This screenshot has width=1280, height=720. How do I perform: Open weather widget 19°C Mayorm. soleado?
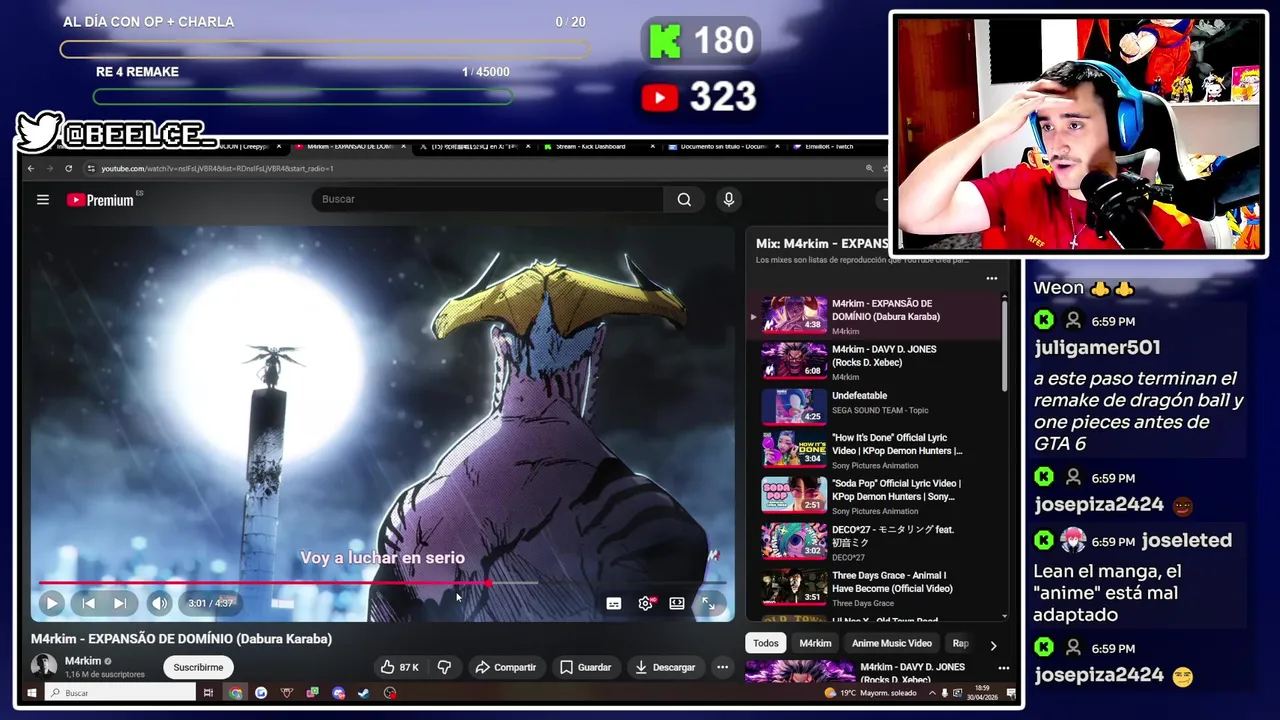coord(871,693)
